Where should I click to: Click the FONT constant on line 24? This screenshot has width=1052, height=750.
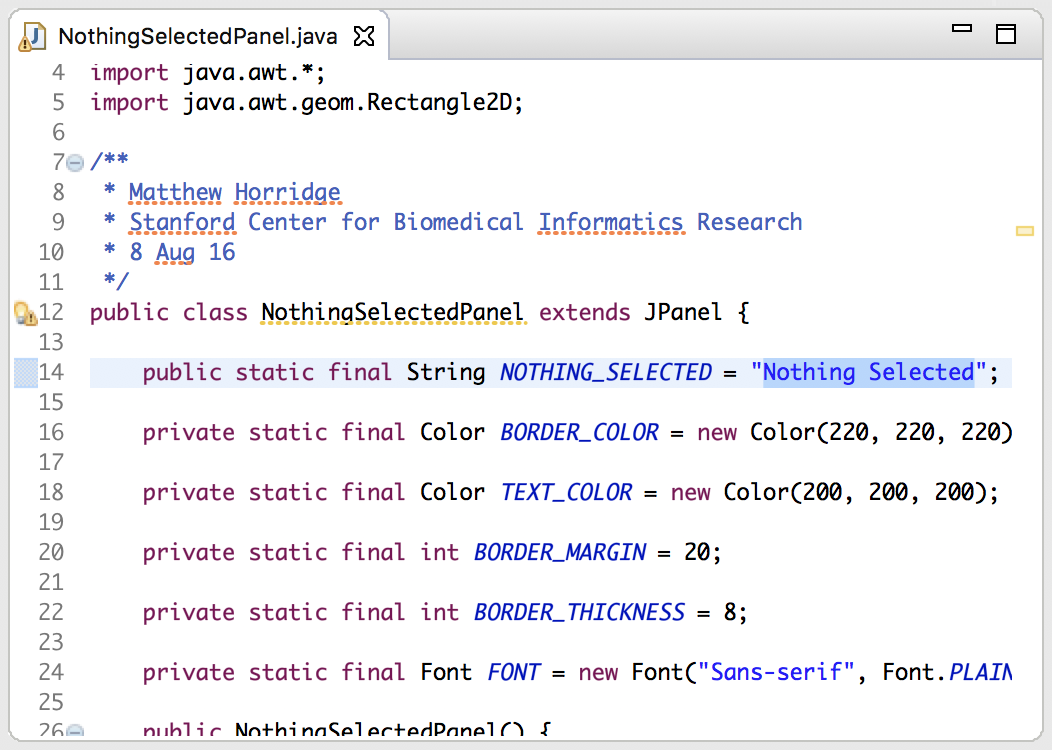(513, 672)
